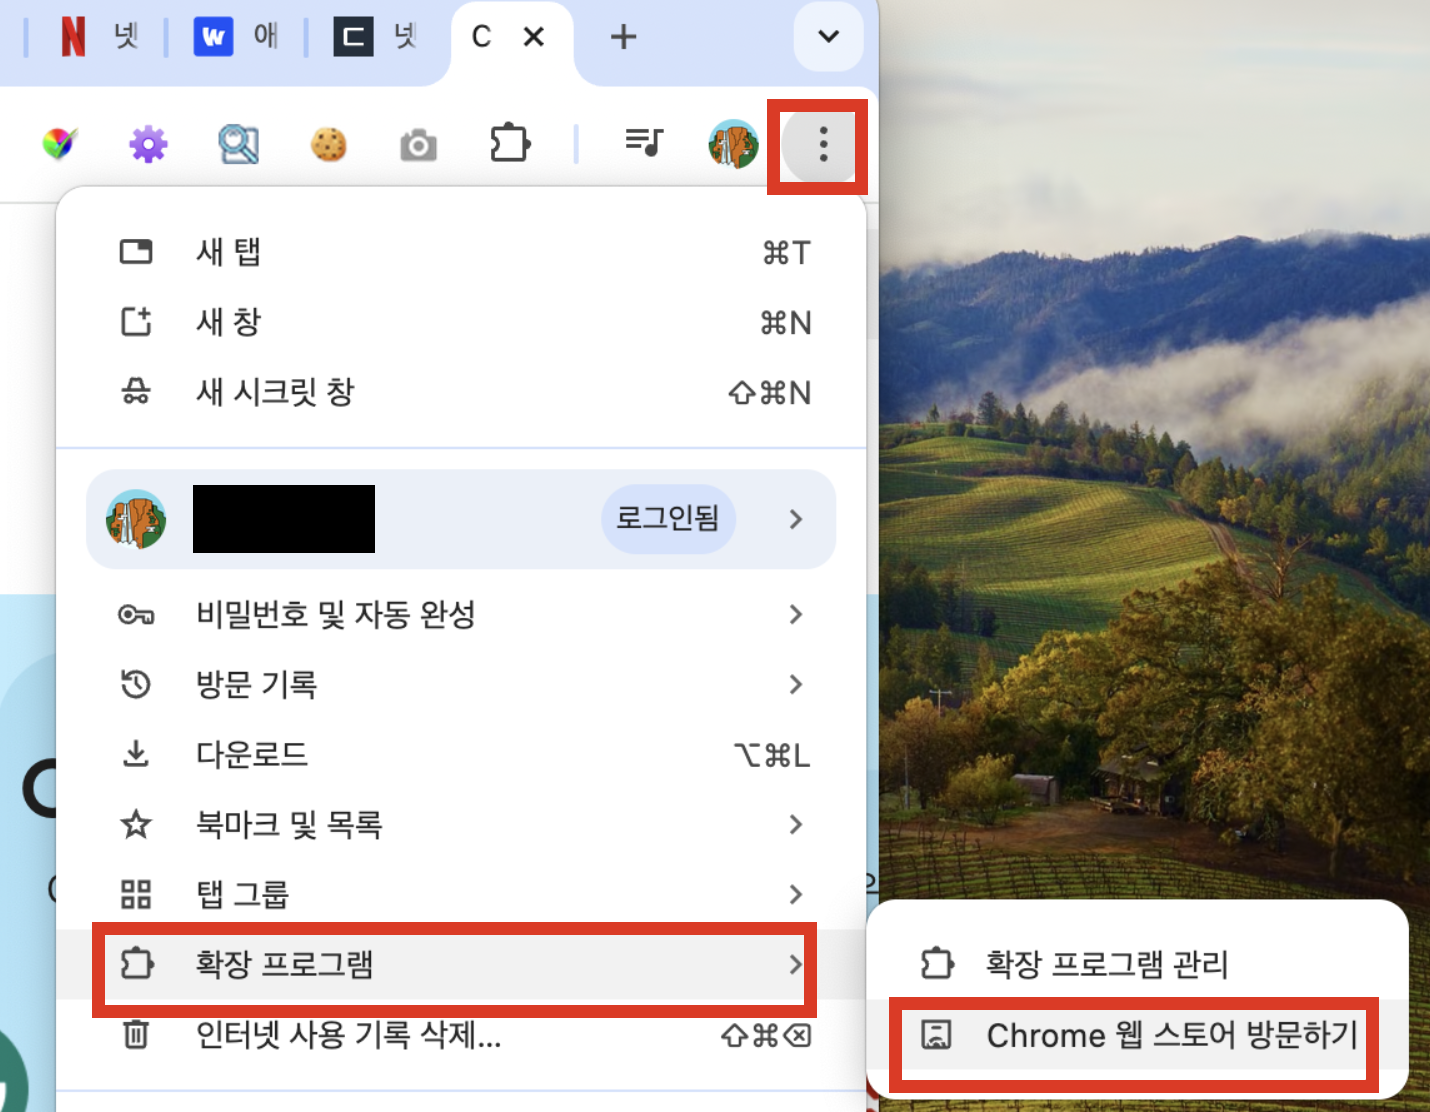Click the profile avatar in the menu

(136, 519)
